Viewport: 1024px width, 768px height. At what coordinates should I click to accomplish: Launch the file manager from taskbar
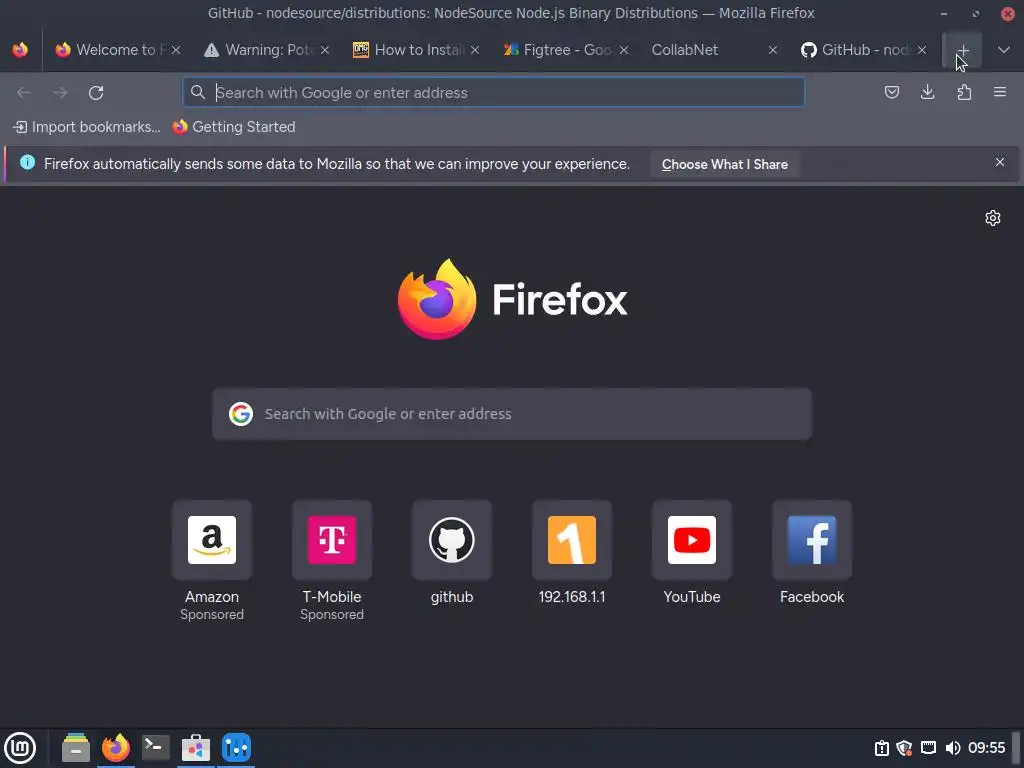[x=76, y=748]
